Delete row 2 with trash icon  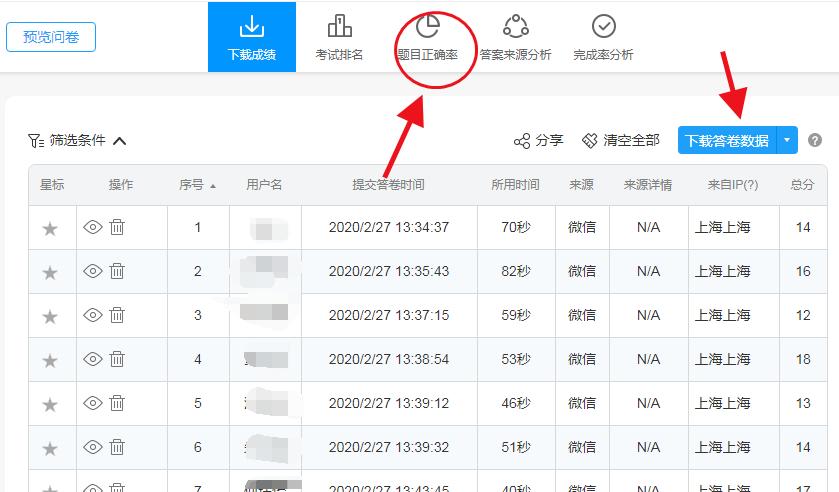click(x=117, y=271)
